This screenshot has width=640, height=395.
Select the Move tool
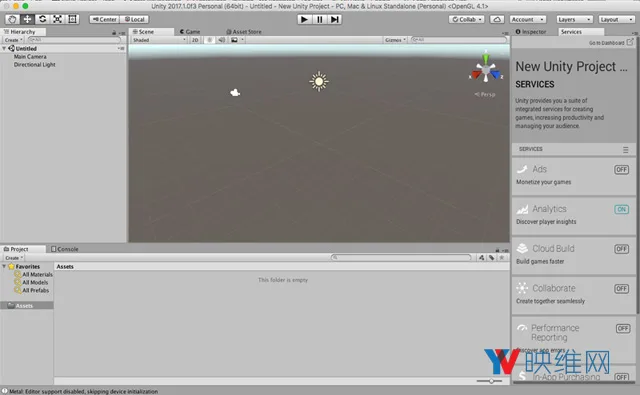(27, 19)
